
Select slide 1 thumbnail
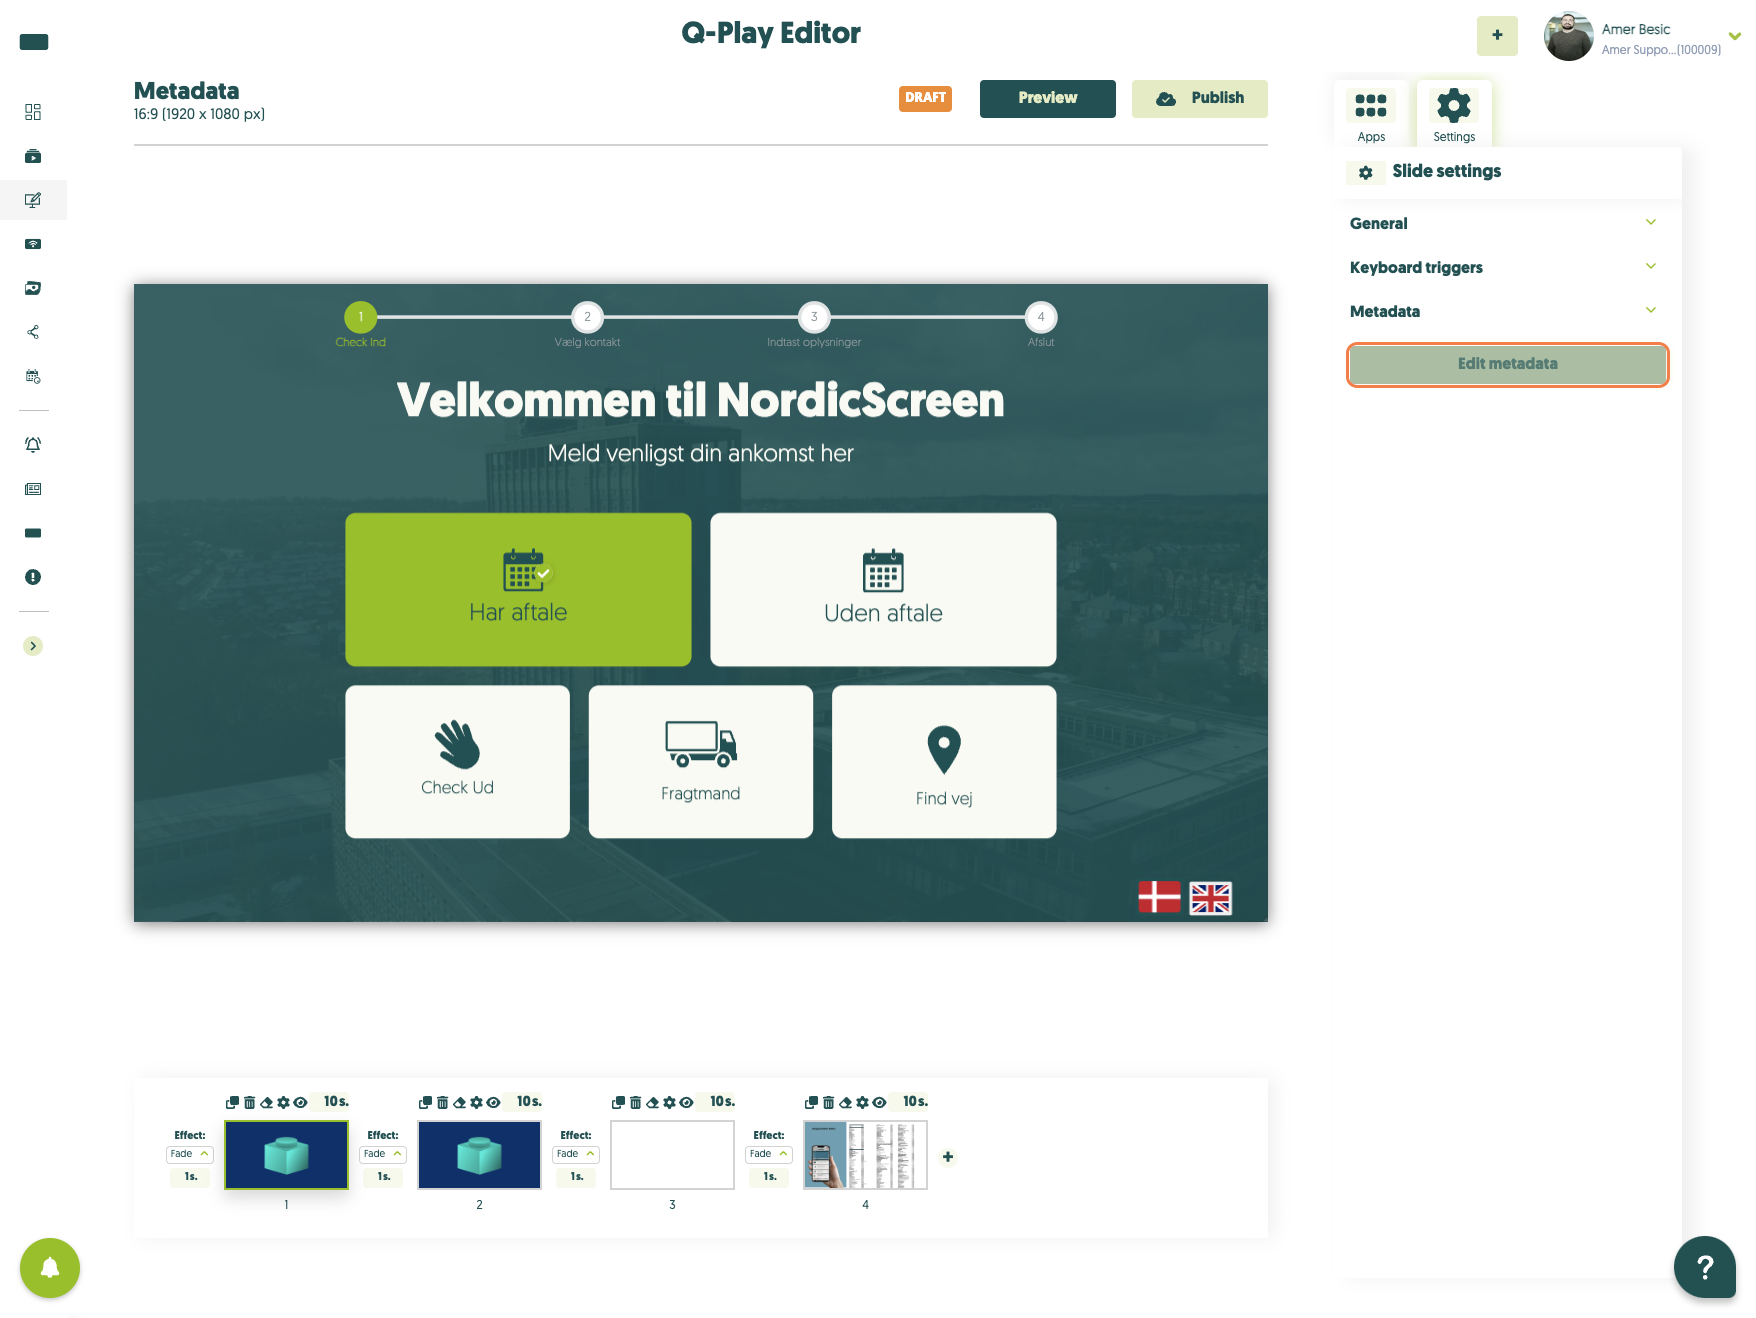click(286, 1155)
